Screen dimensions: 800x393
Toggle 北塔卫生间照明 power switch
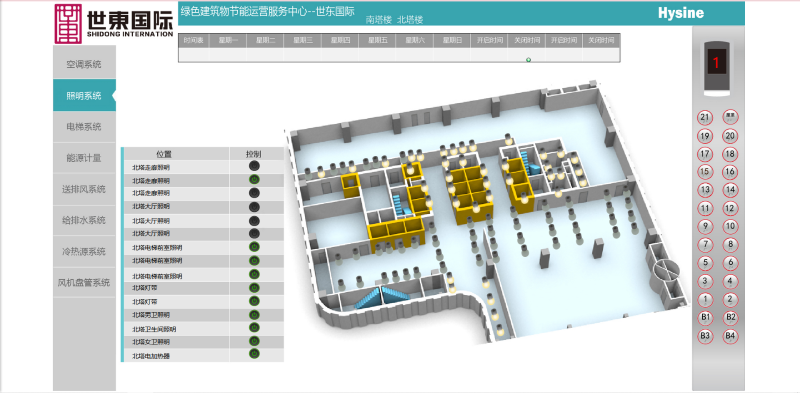(254, 328)
